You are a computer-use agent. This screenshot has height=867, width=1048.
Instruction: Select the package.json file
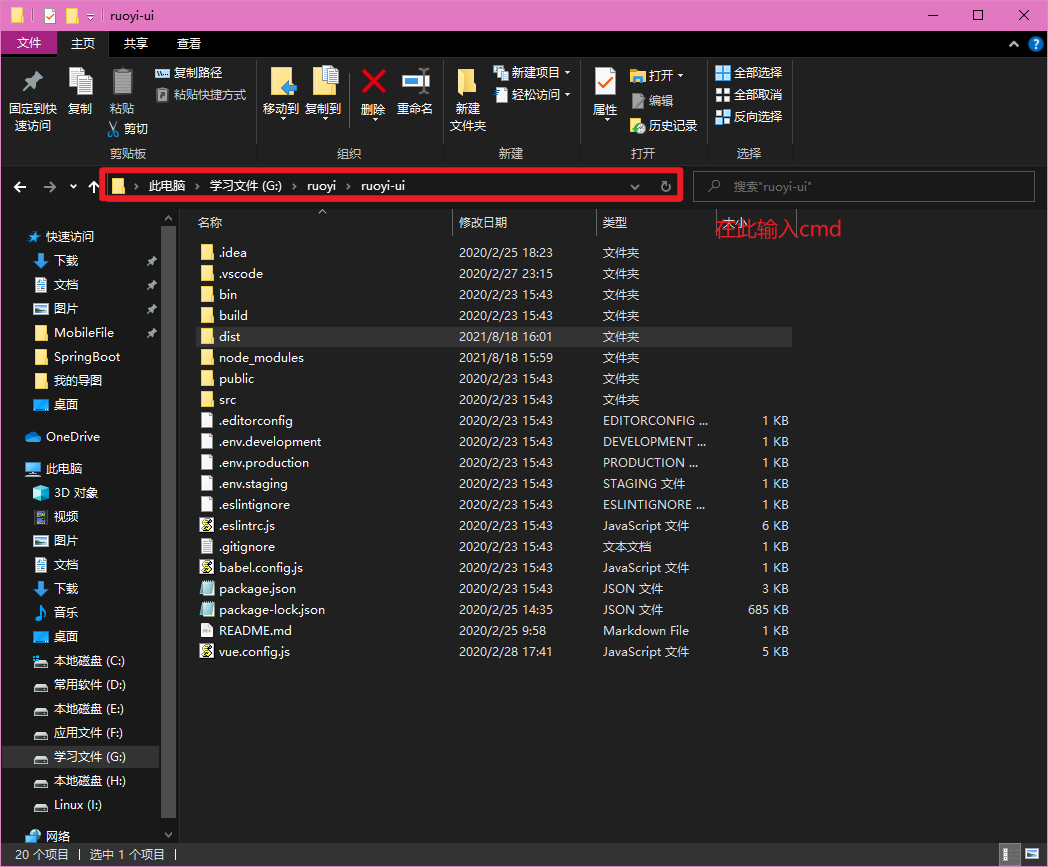pos(257,589)
